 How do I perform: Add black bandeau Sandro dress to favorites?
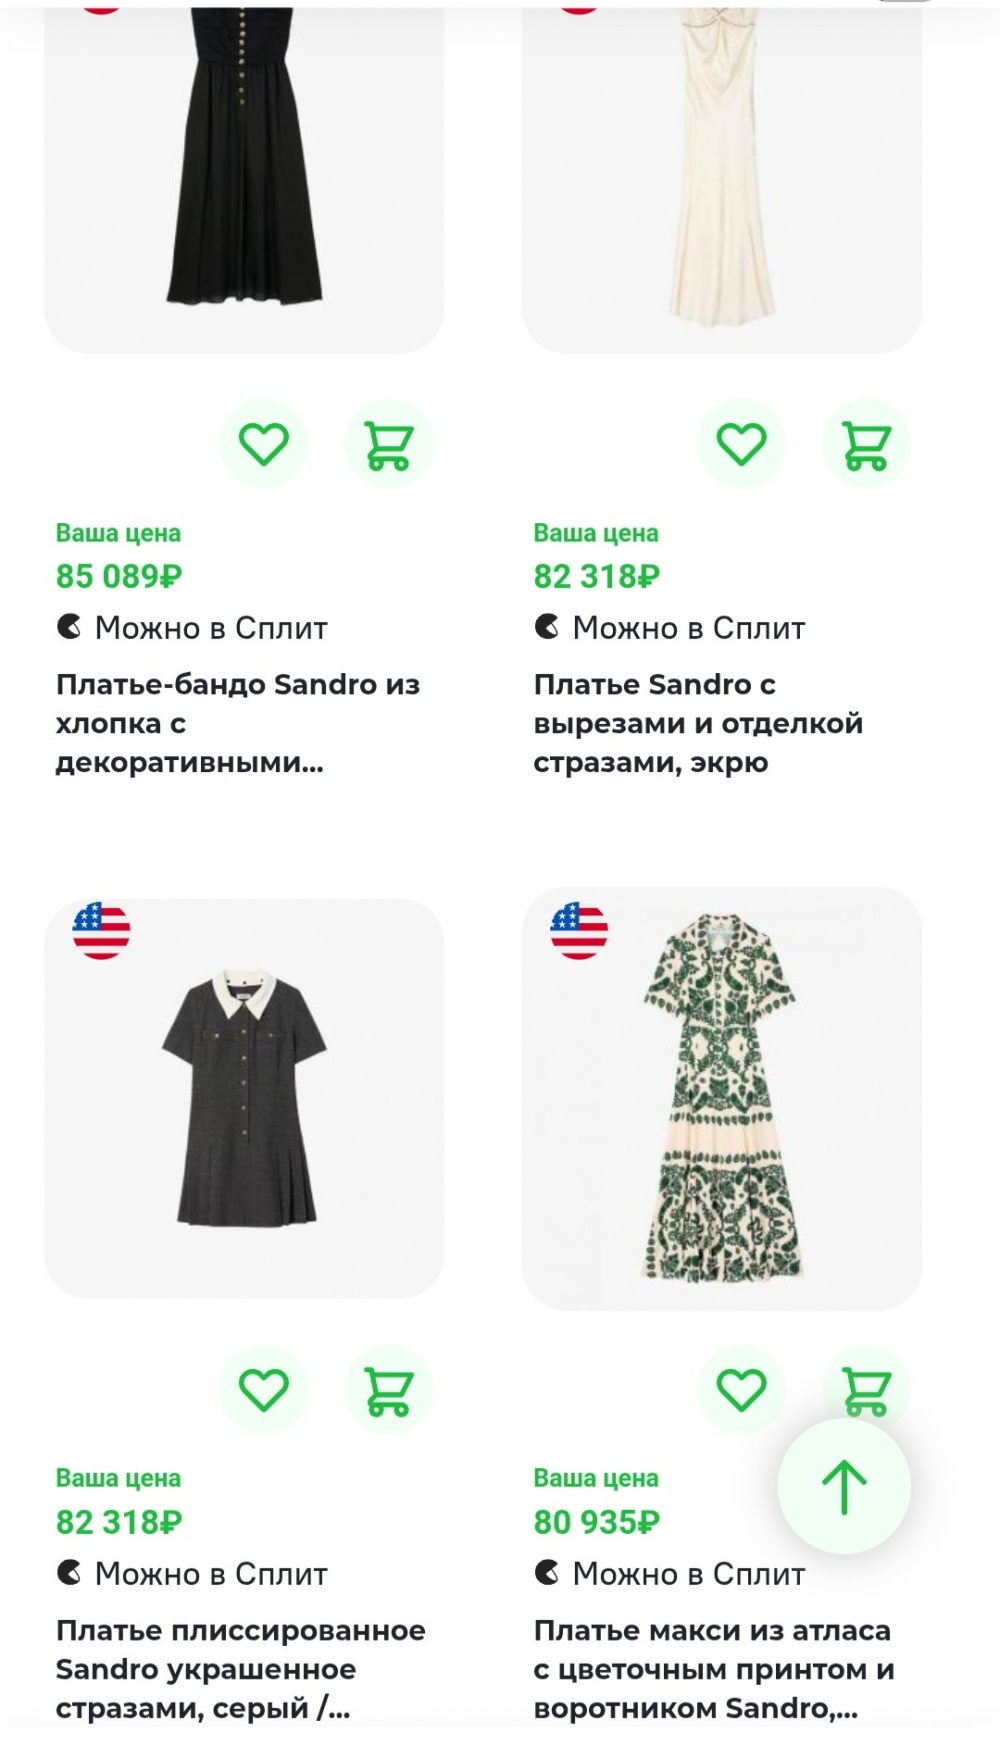(x=263, y=444)
